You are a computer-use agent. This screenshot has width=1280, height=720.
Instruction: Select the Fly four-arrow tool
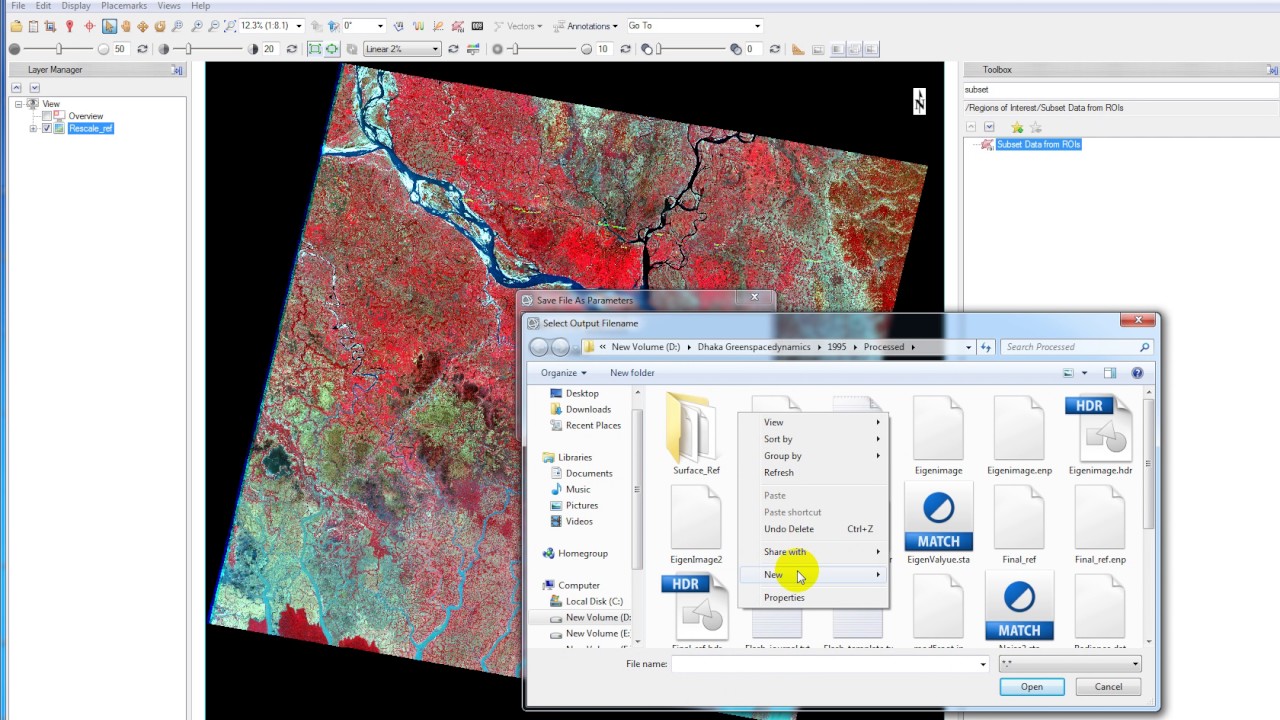143,26
